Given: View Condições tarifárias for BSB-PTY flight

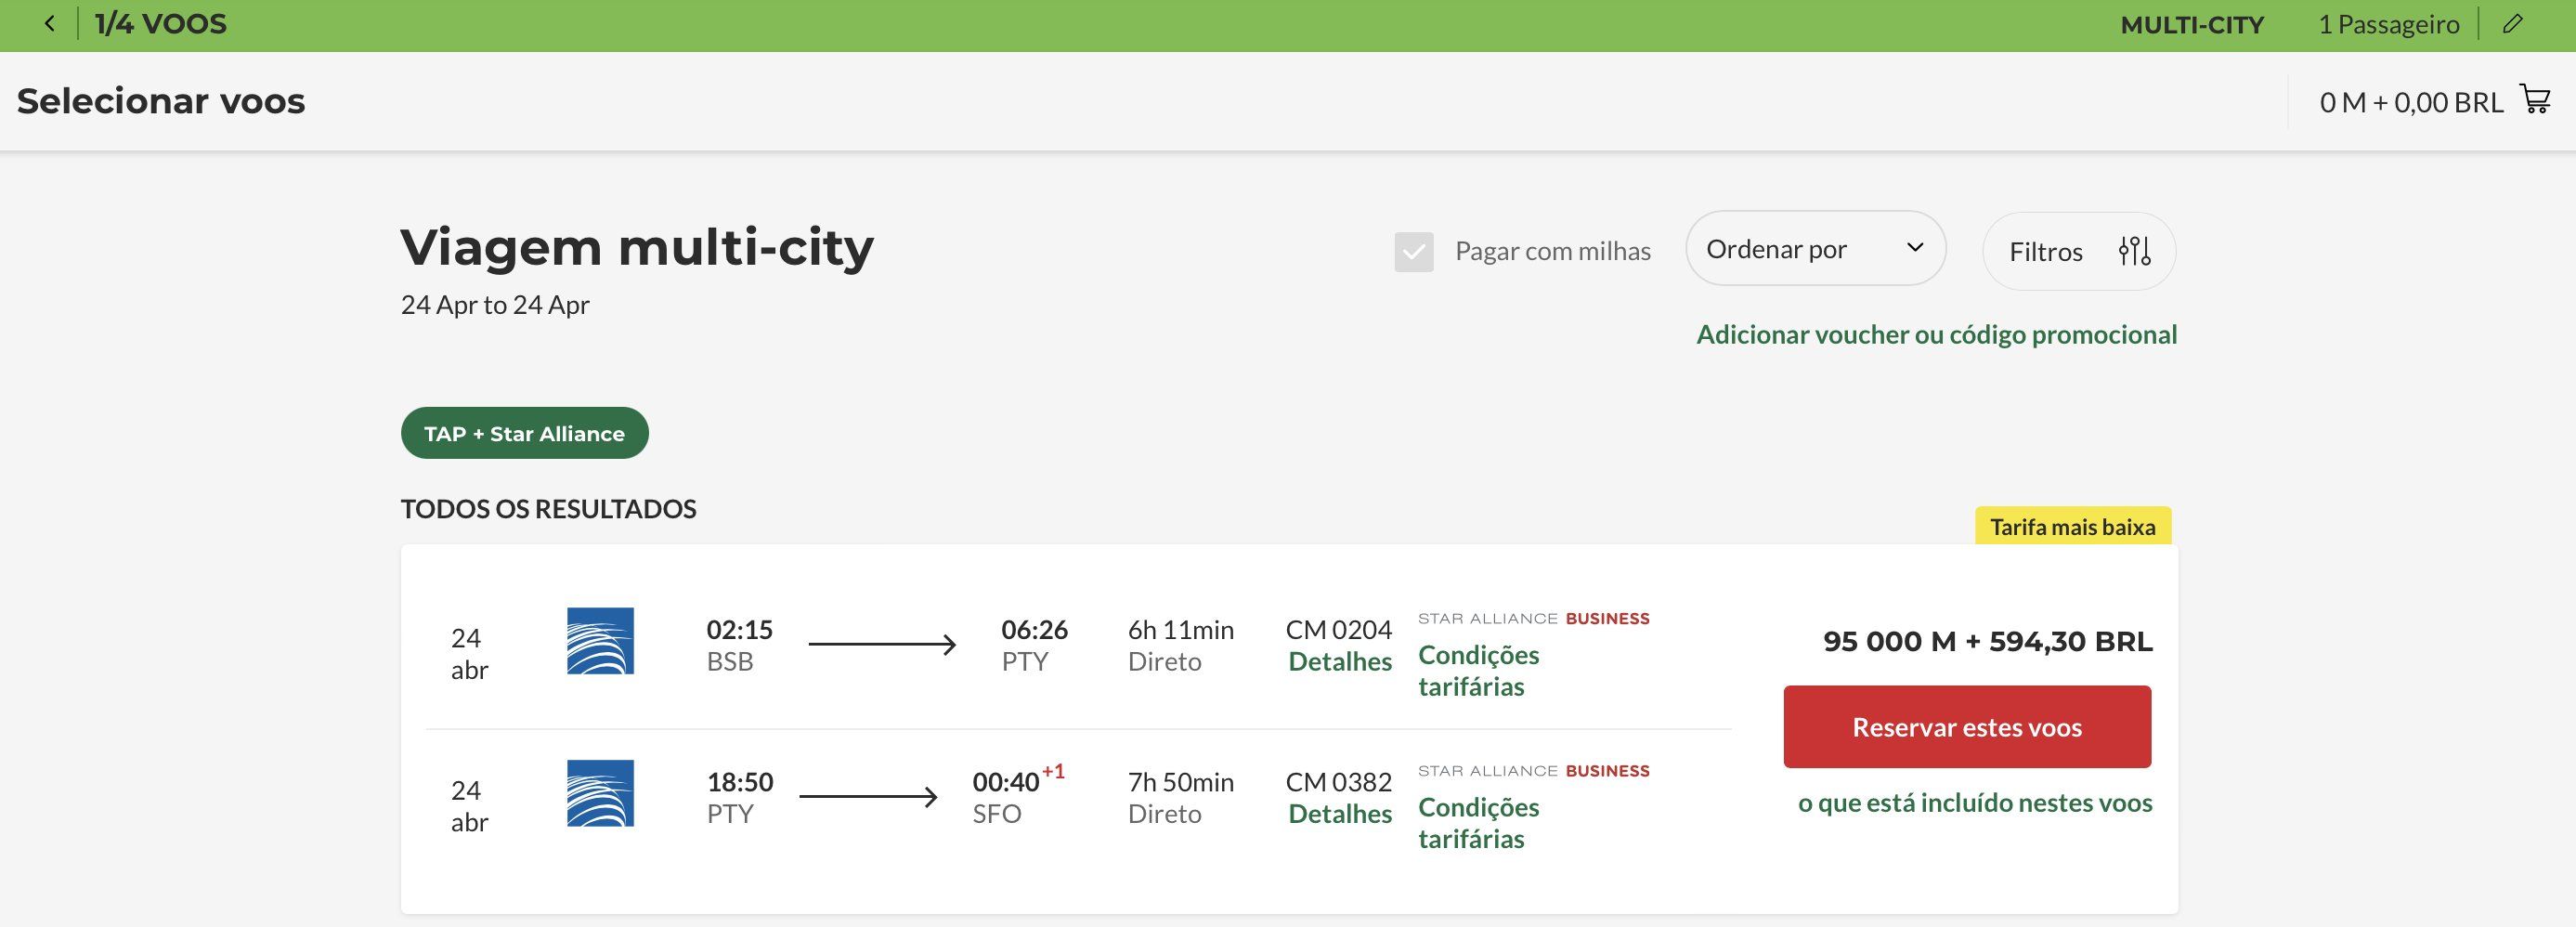Looking at the screenshot, I should [1478, 670].
